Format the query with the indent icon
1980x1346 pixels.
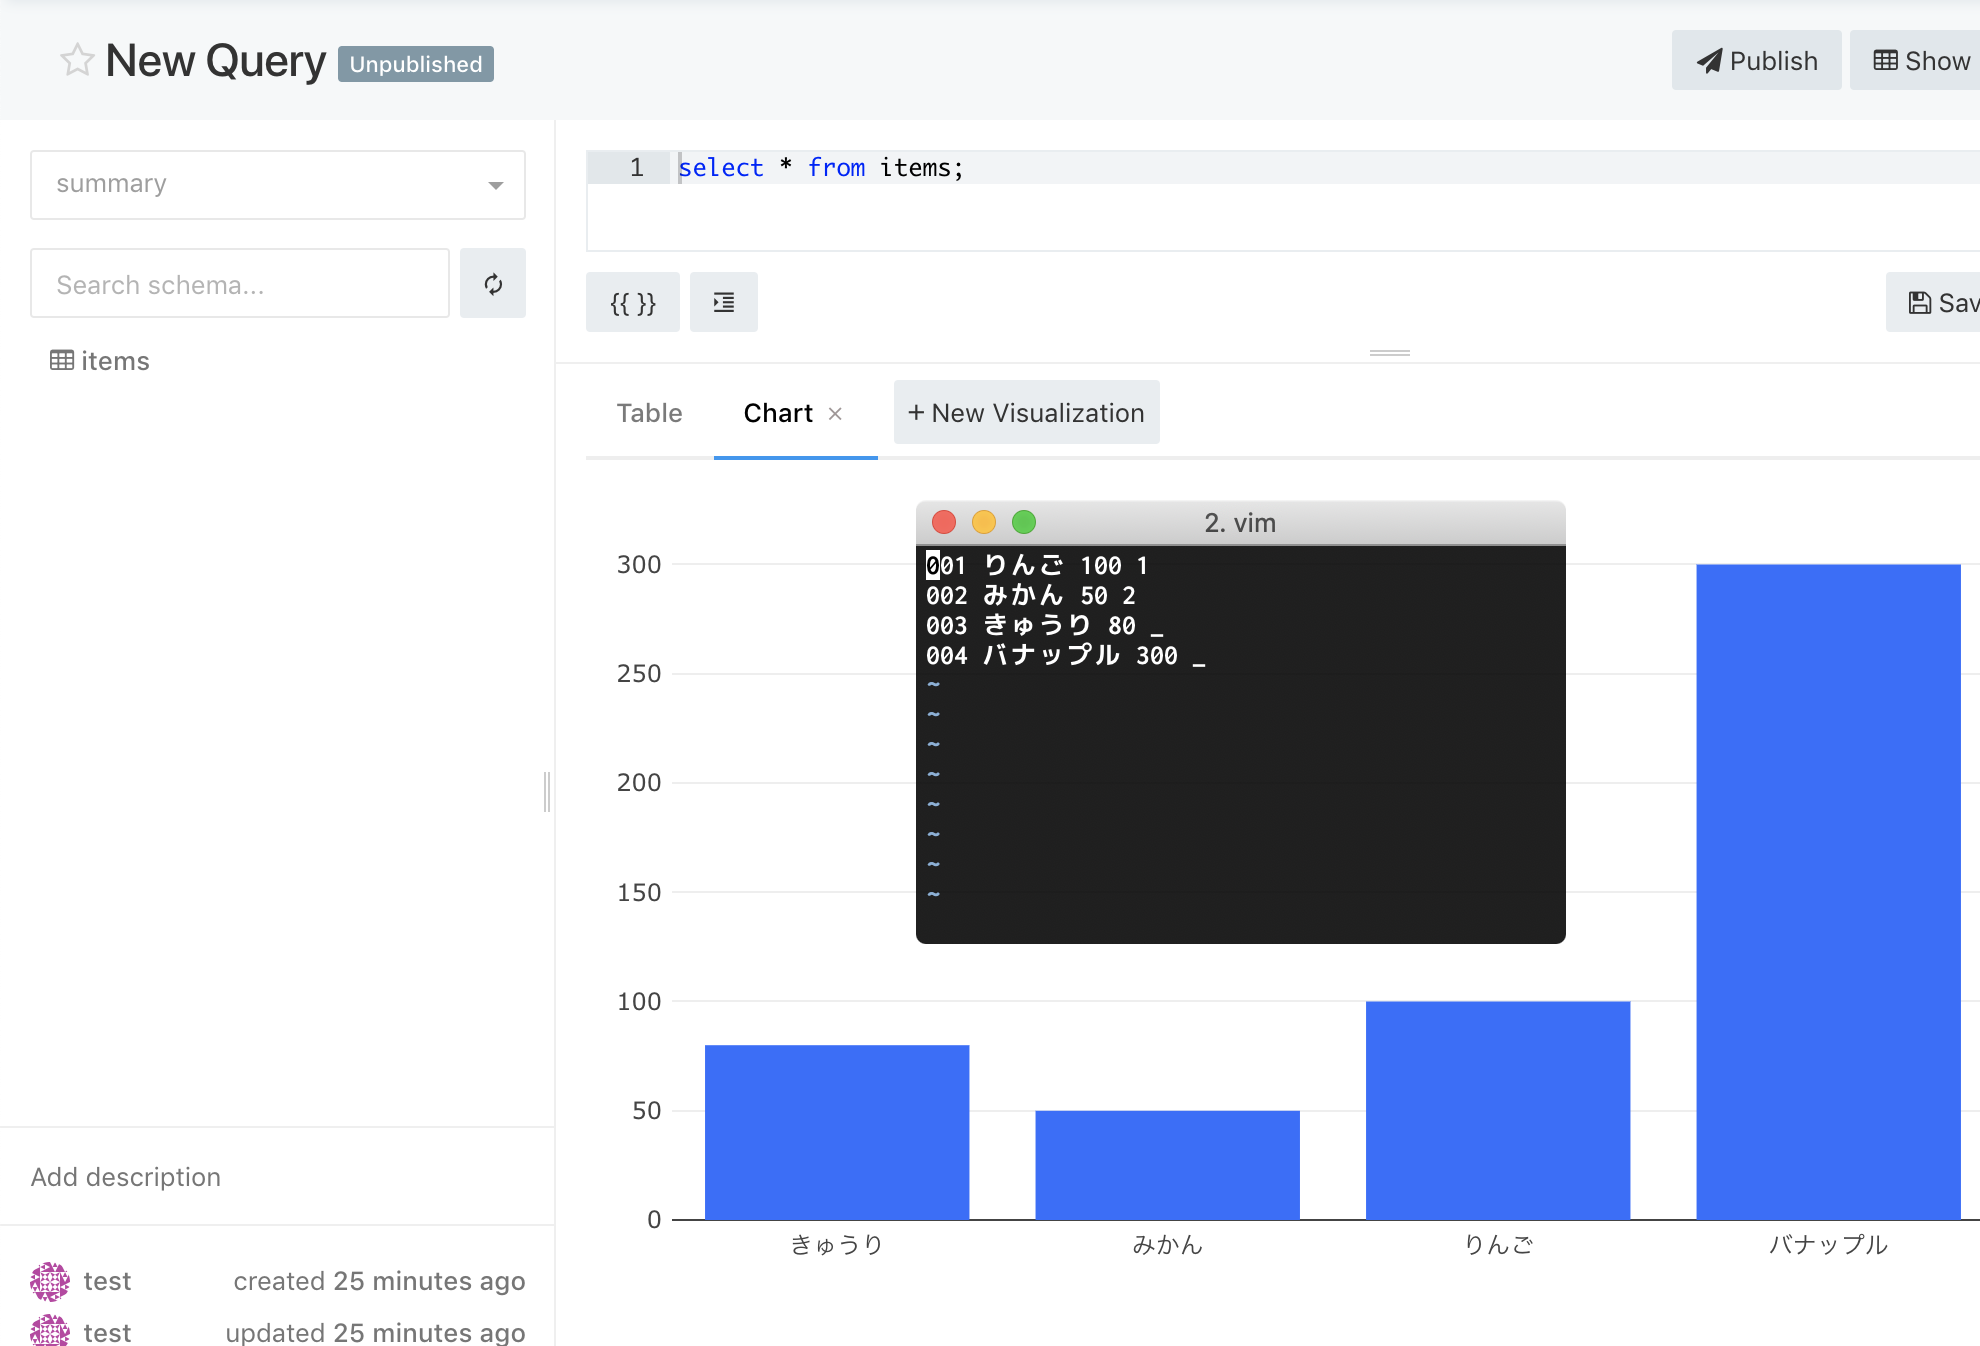coord(724,302)
